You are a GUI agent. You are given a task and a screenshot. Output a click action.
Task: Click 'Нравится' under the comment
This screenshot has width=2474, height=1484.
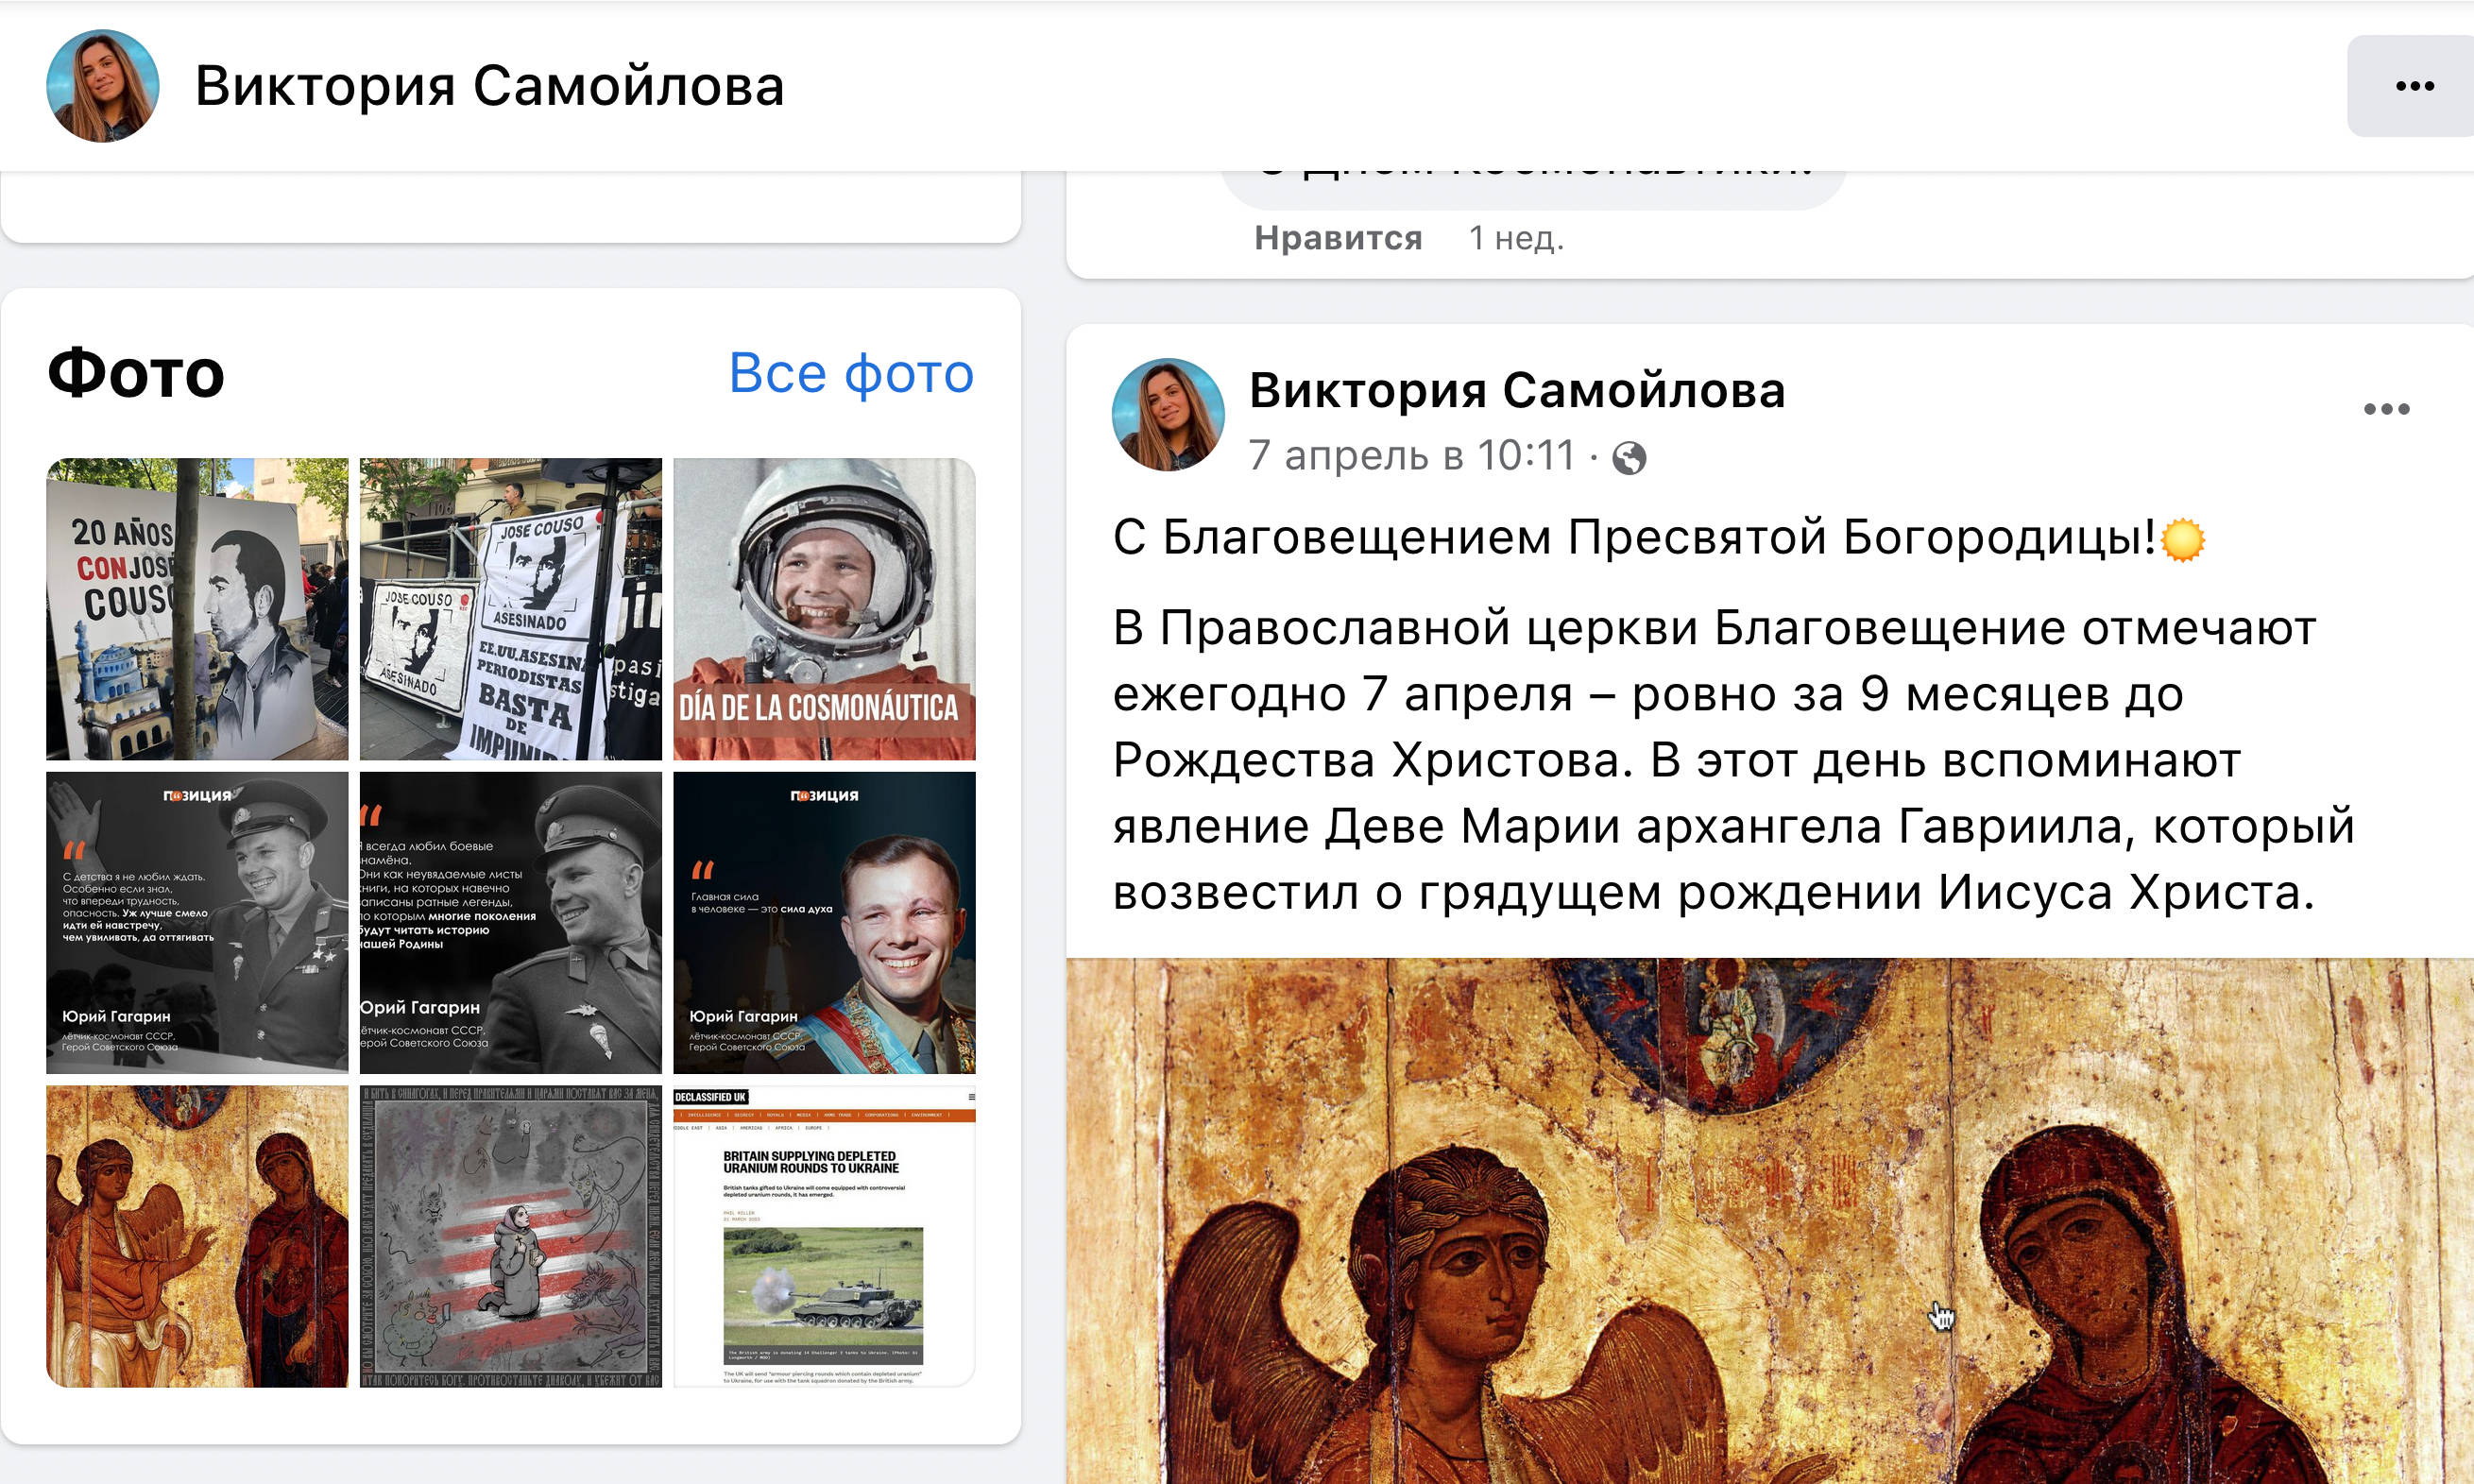point(1338,238)
